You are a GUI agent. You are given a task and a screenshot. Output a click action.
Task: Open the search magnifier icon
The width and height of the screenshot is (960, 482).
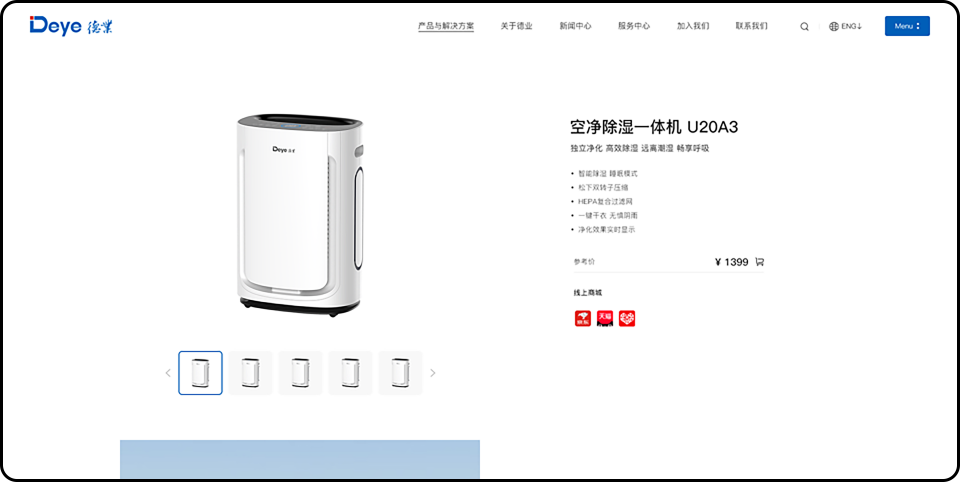(x=804, y=26)
